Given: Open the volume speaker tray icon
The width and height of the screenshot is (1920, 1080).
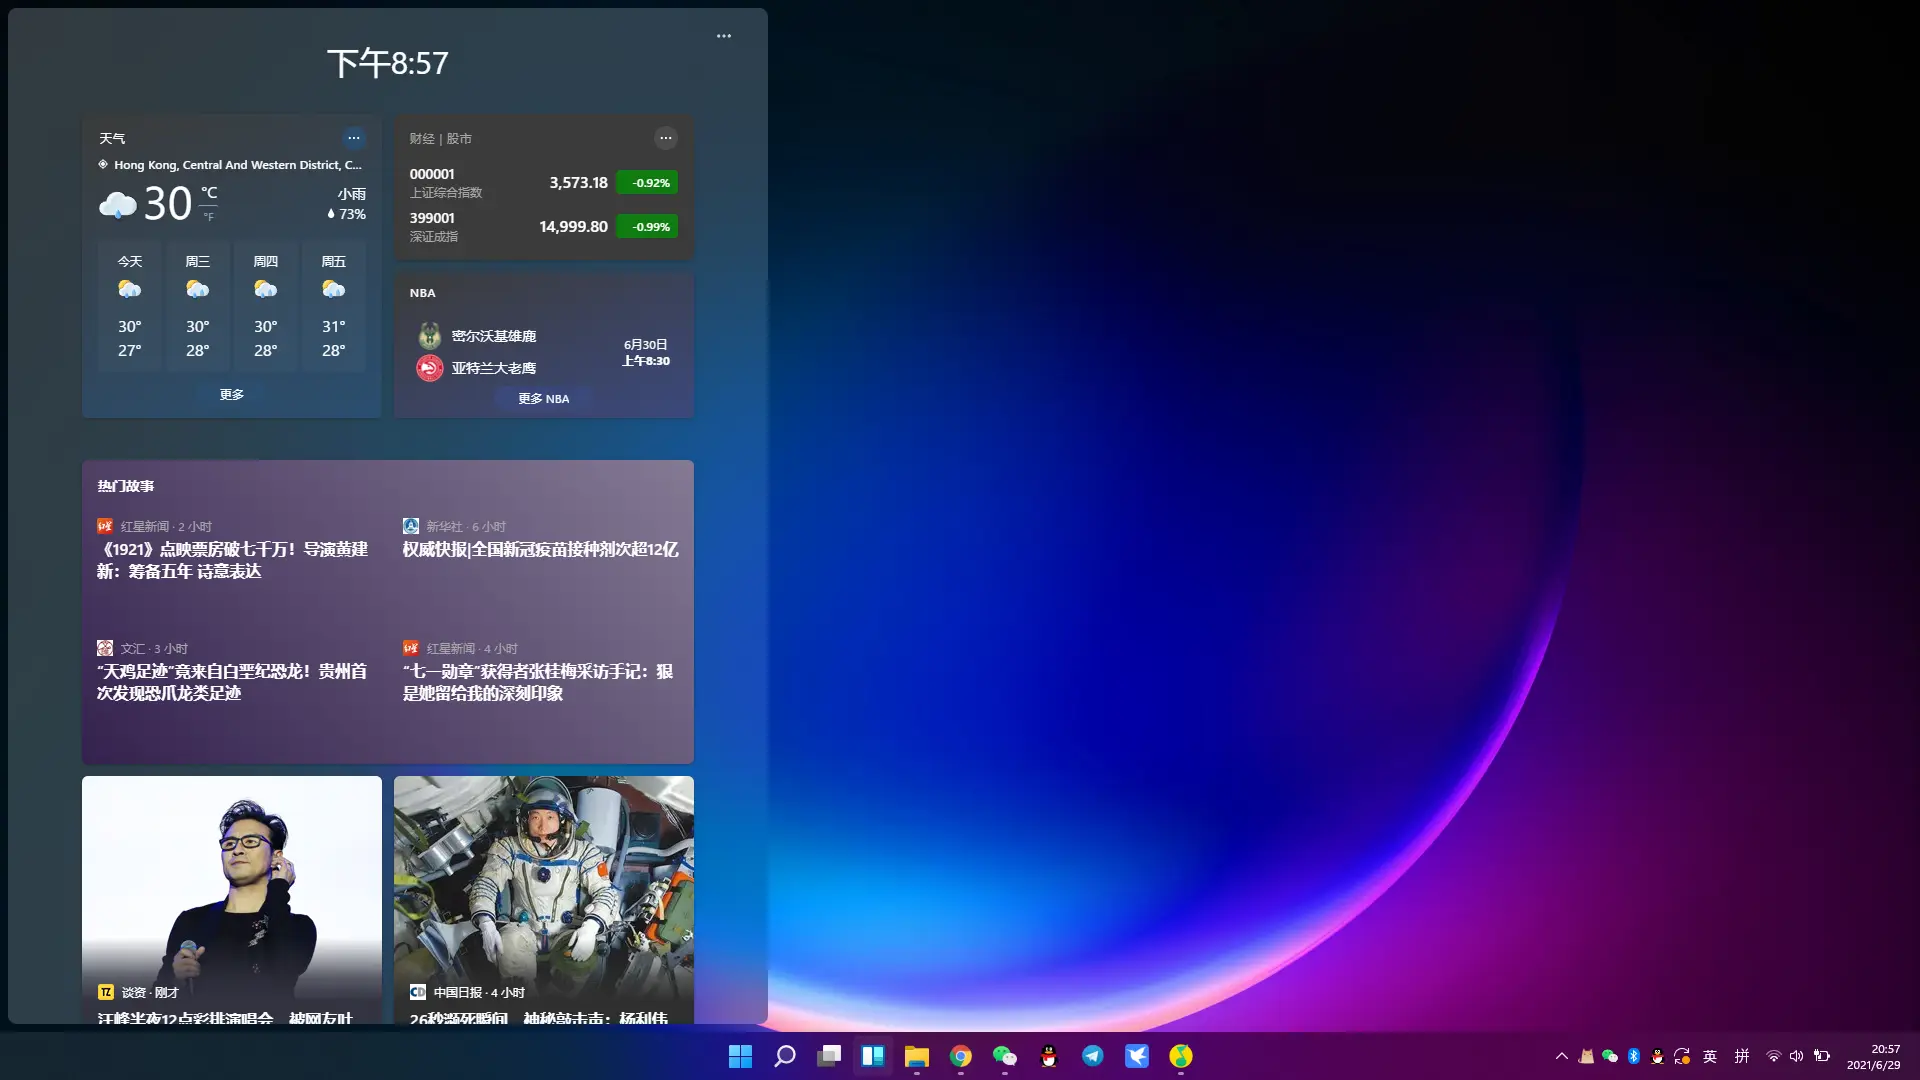Looking at the screenshot, I should point(1797,1056).
